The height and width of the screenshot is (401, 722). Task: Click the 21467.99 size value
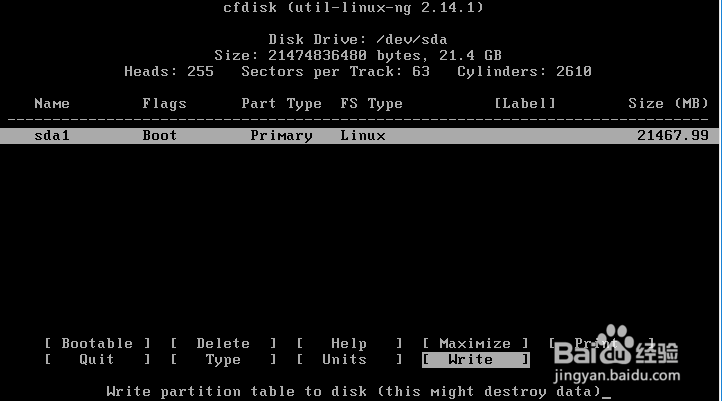click(x=673, y=135)
